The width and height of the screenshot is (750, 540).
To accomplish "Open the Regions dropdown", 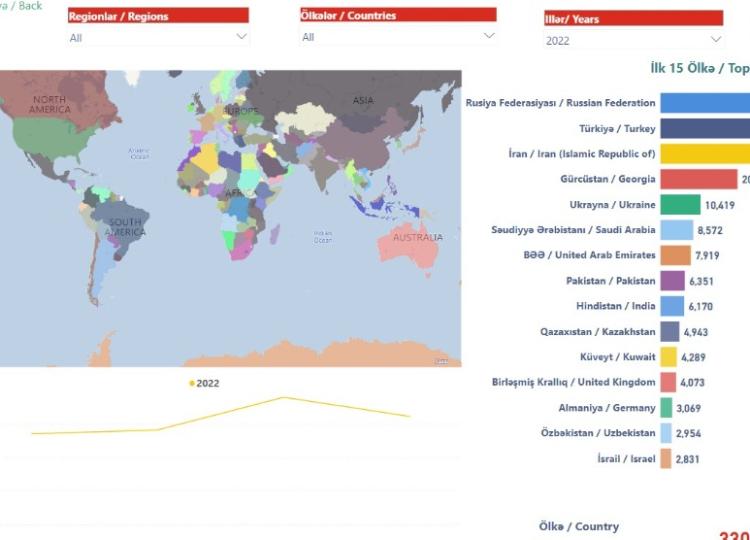I will [x=158, y=37].
